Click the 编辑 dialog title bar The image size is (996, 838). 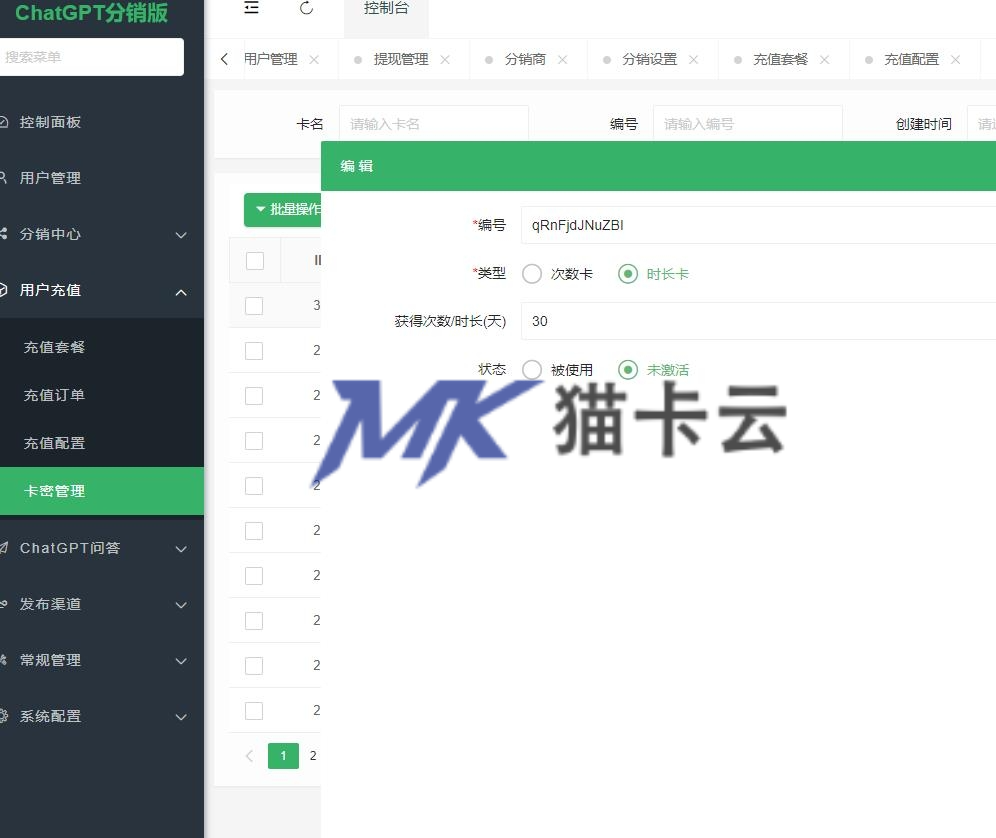click(x=658, y=166)
